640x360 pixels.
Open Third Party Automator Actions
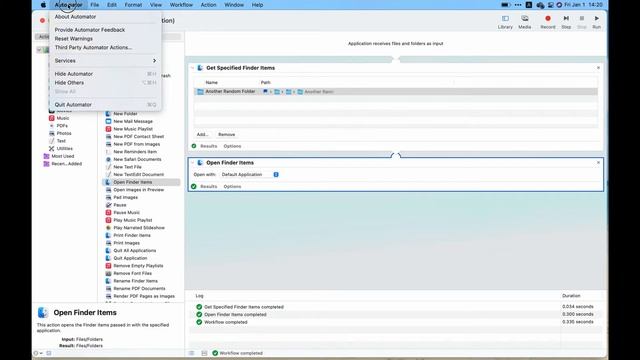[93, 47]
